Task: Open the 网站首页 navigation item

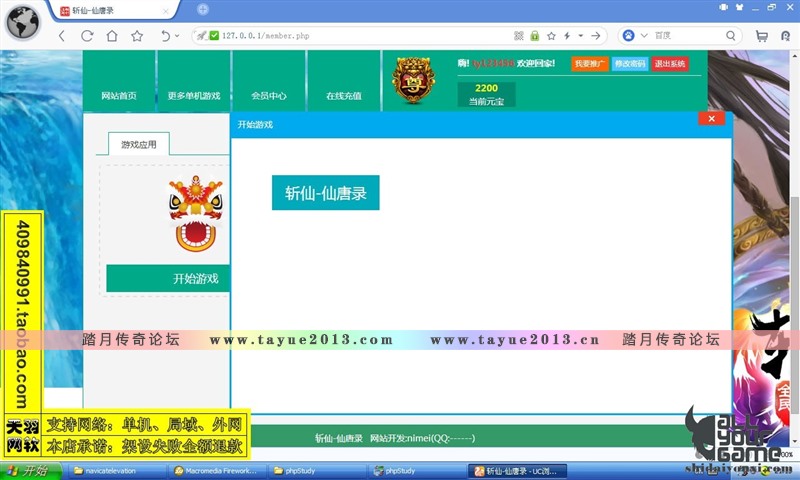Action: tap(119, 96)
